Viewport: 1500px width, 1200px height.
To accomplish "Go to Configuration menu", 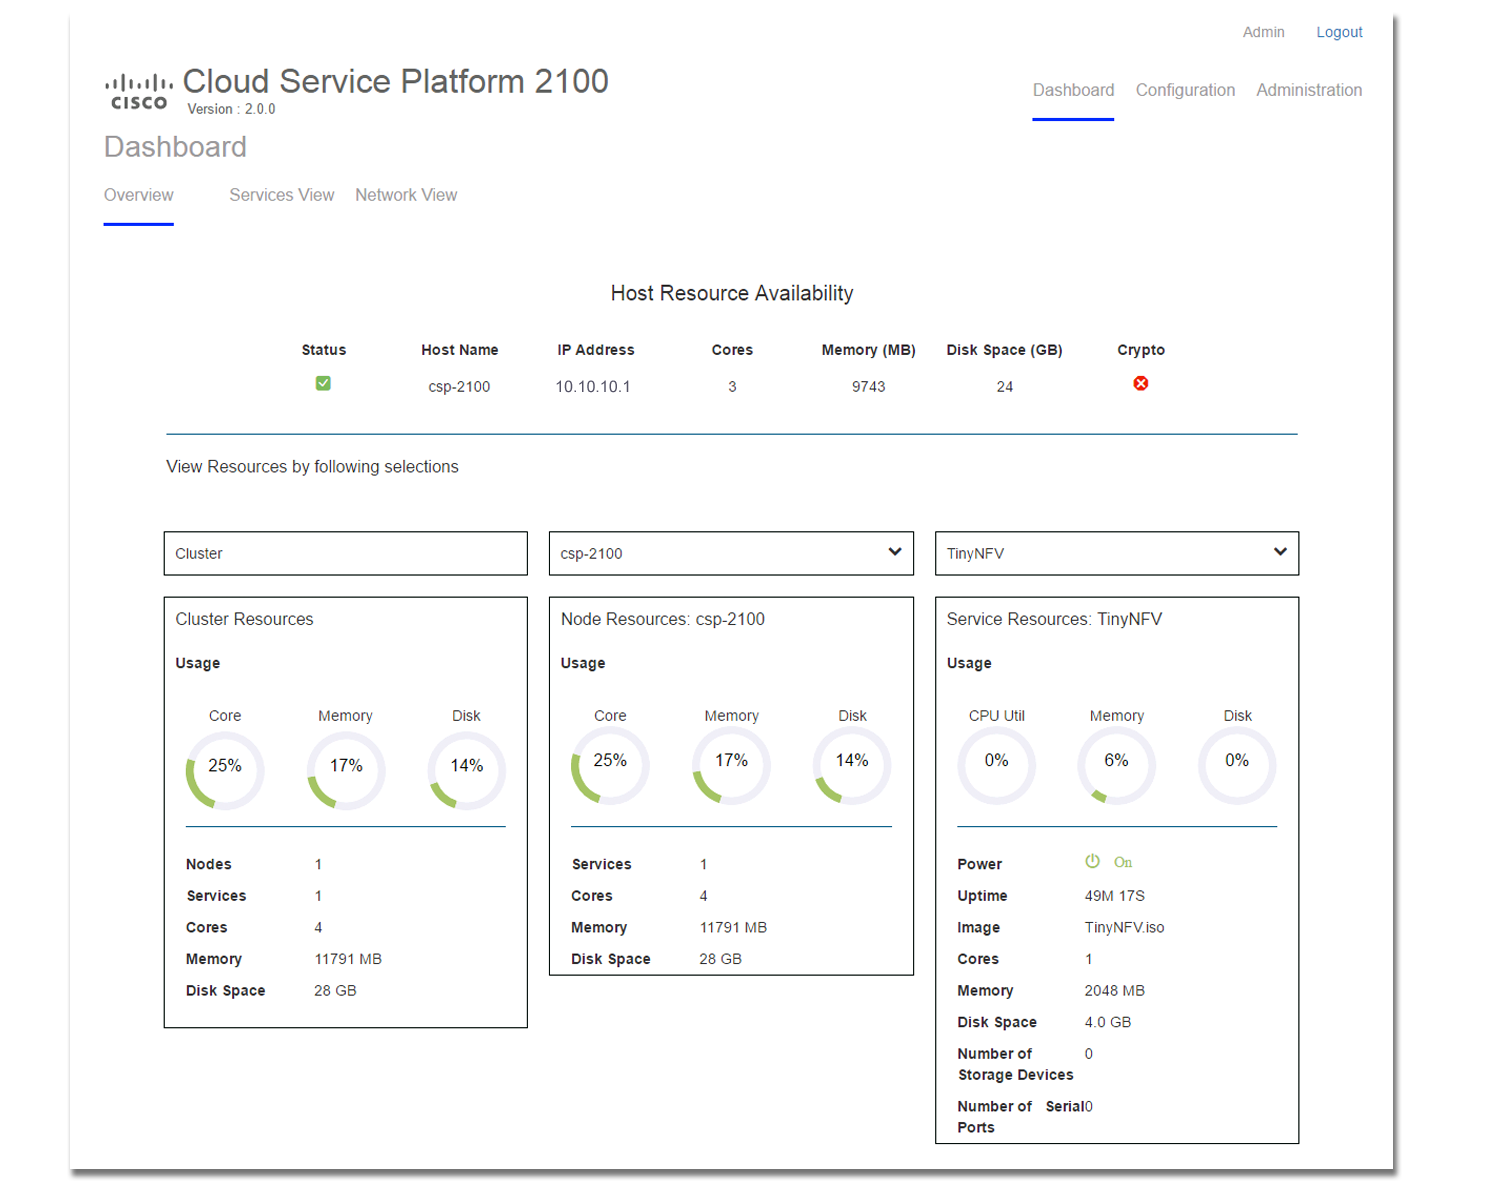I will [1185, 90].
